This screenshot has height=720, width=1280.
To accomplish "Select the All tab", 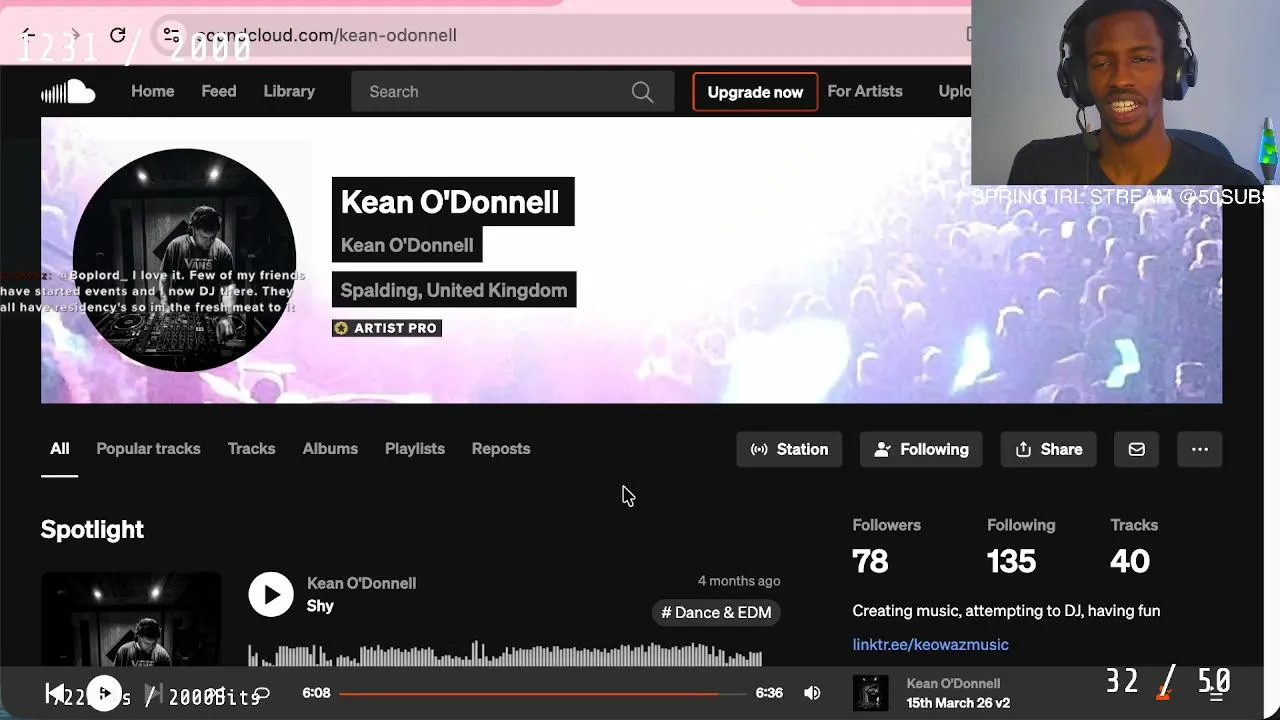I will click(x=60, y=449).
